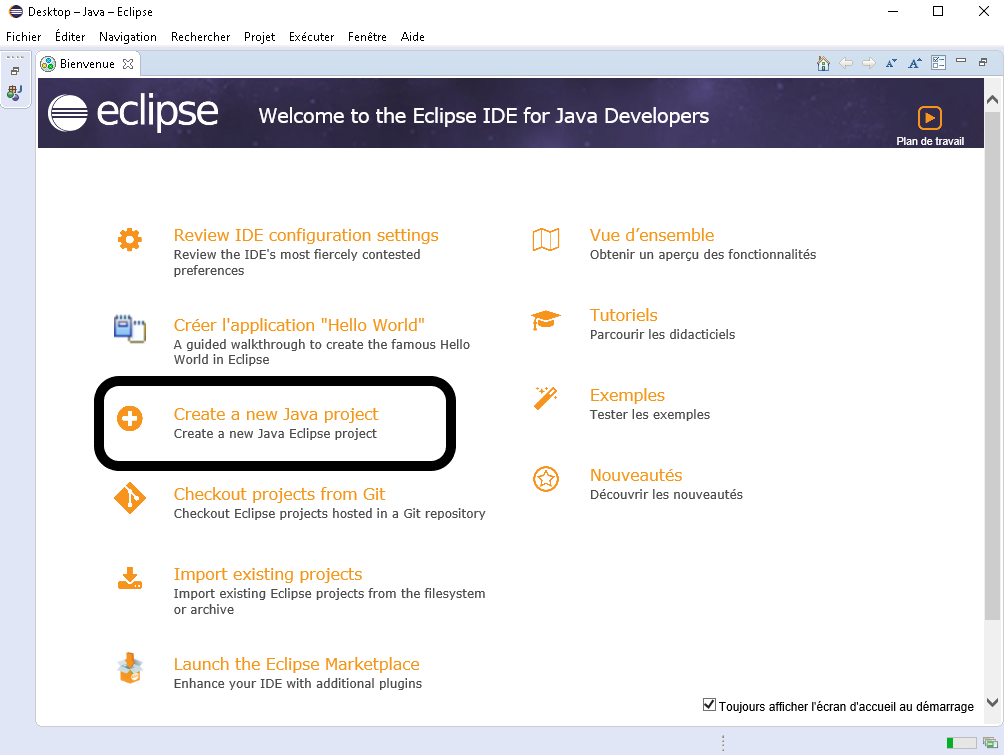Open the Exécuter menu
The height and width of the screenshot is (755, 1004).
311,37
